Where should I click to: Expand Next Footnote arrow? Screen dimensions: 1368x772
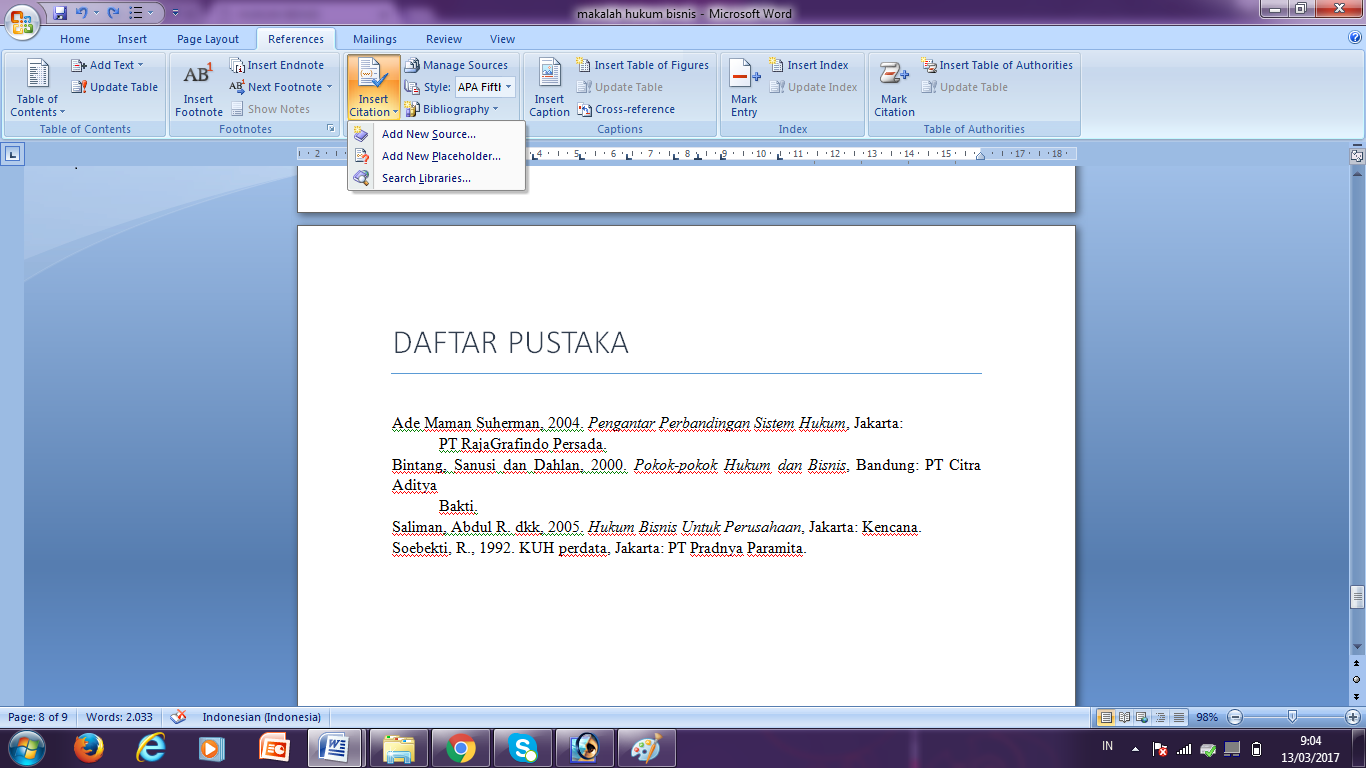click(x=330, y=87)
